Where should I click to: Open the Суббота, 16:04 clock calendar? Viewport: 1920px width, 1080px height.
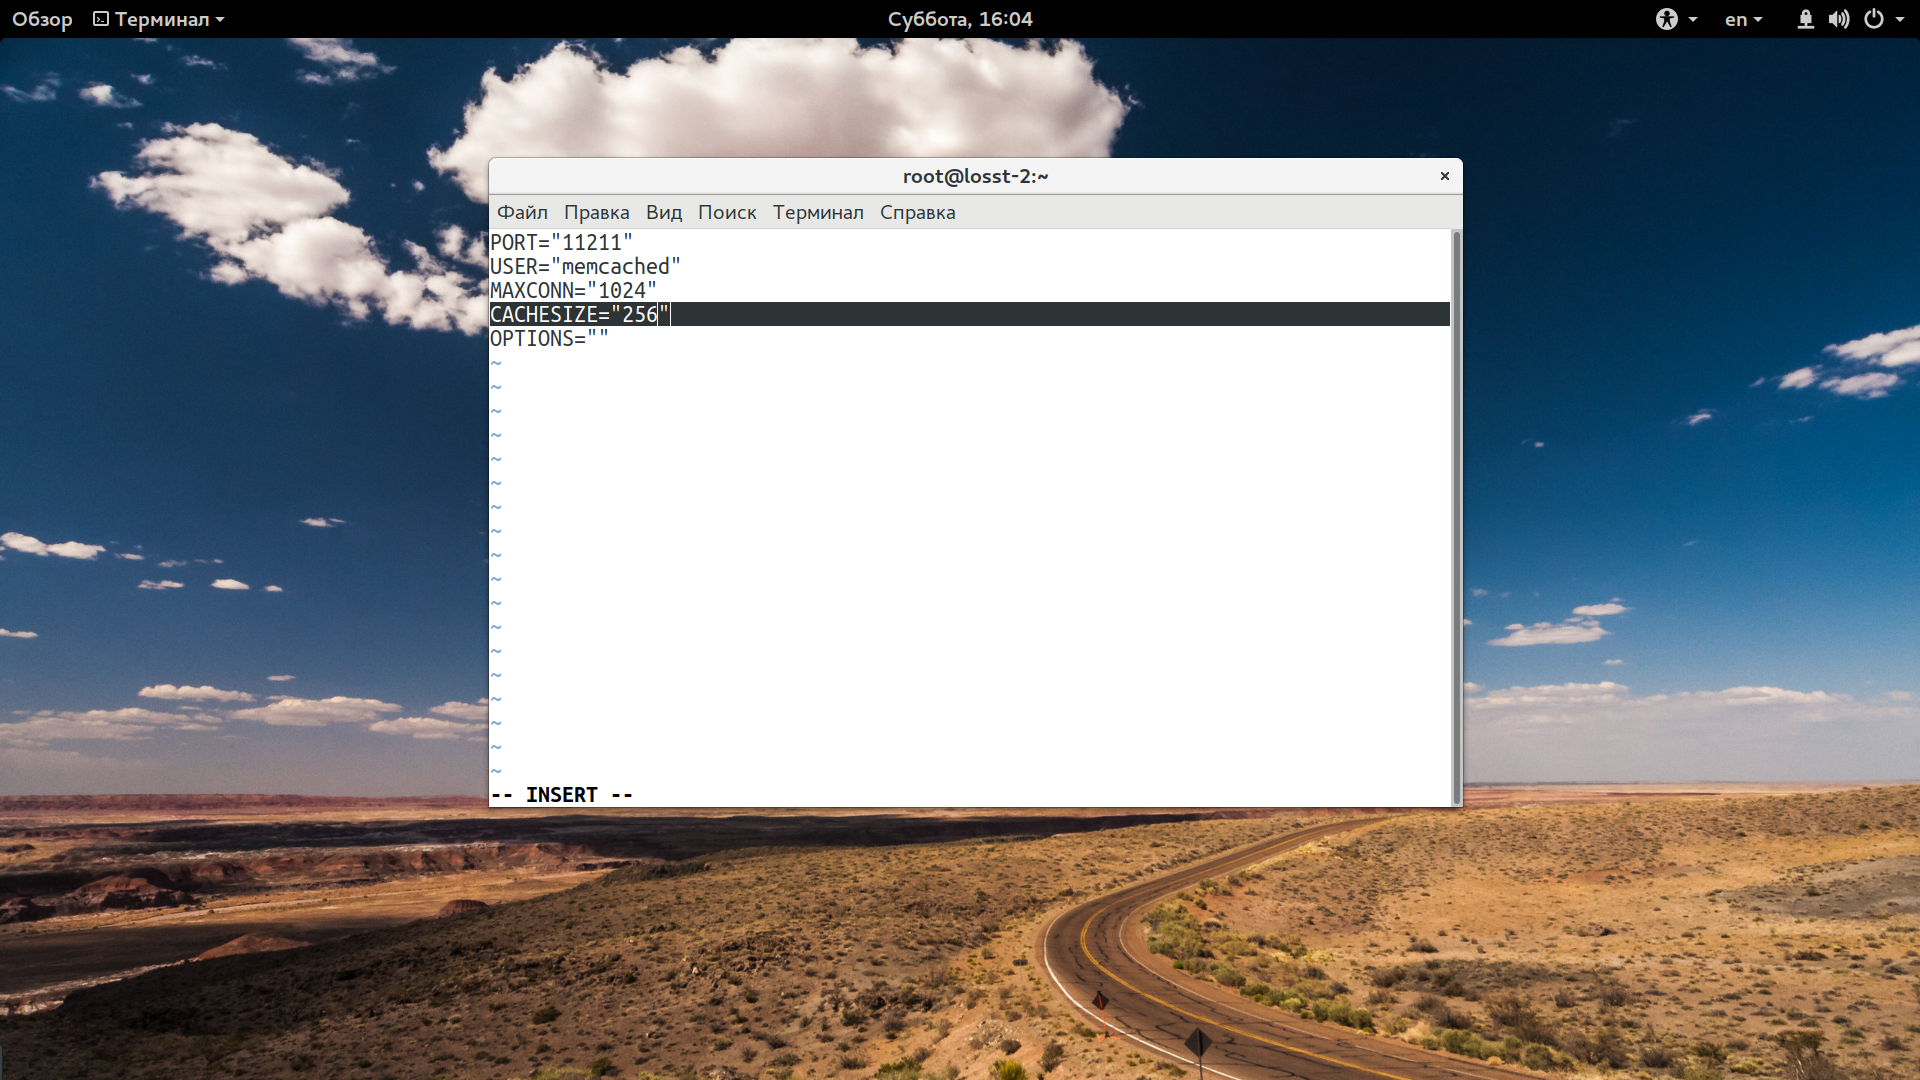click(x=960, y=19)
